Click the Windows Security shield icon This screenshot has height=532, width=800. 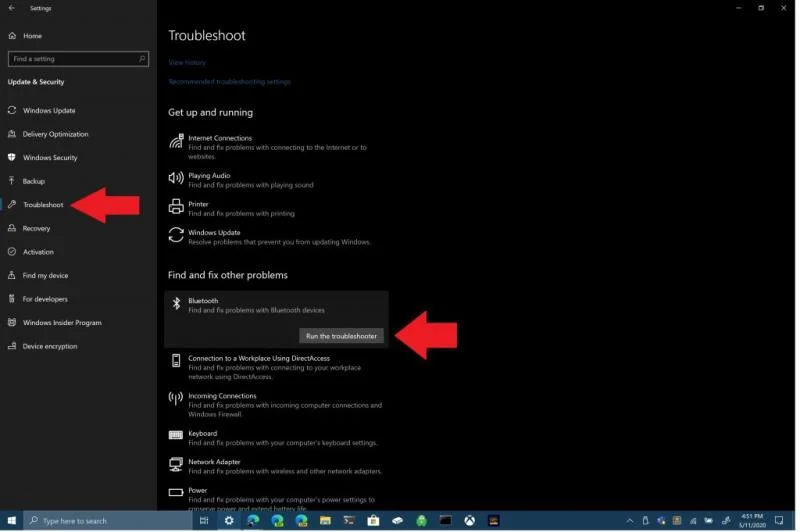pyautogui.click(x=12, y=157)
